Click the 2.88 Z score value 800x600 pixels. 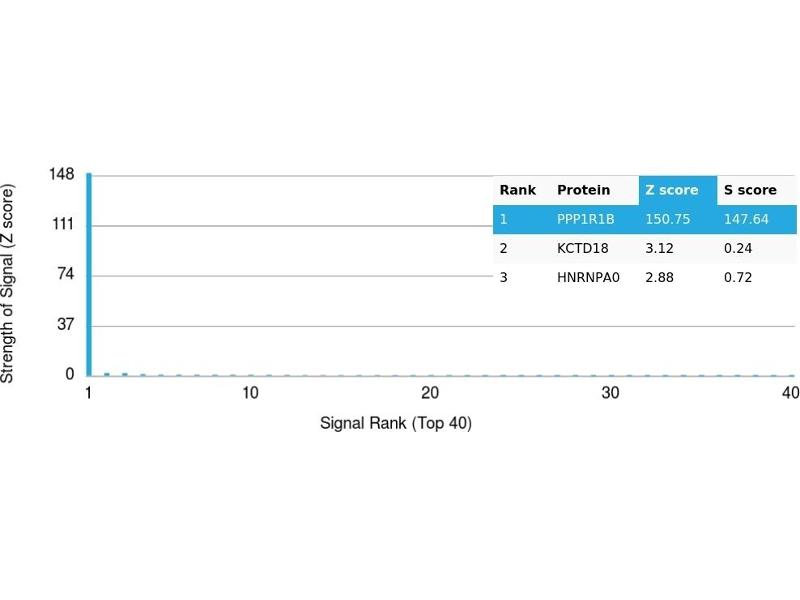point(658,277)
